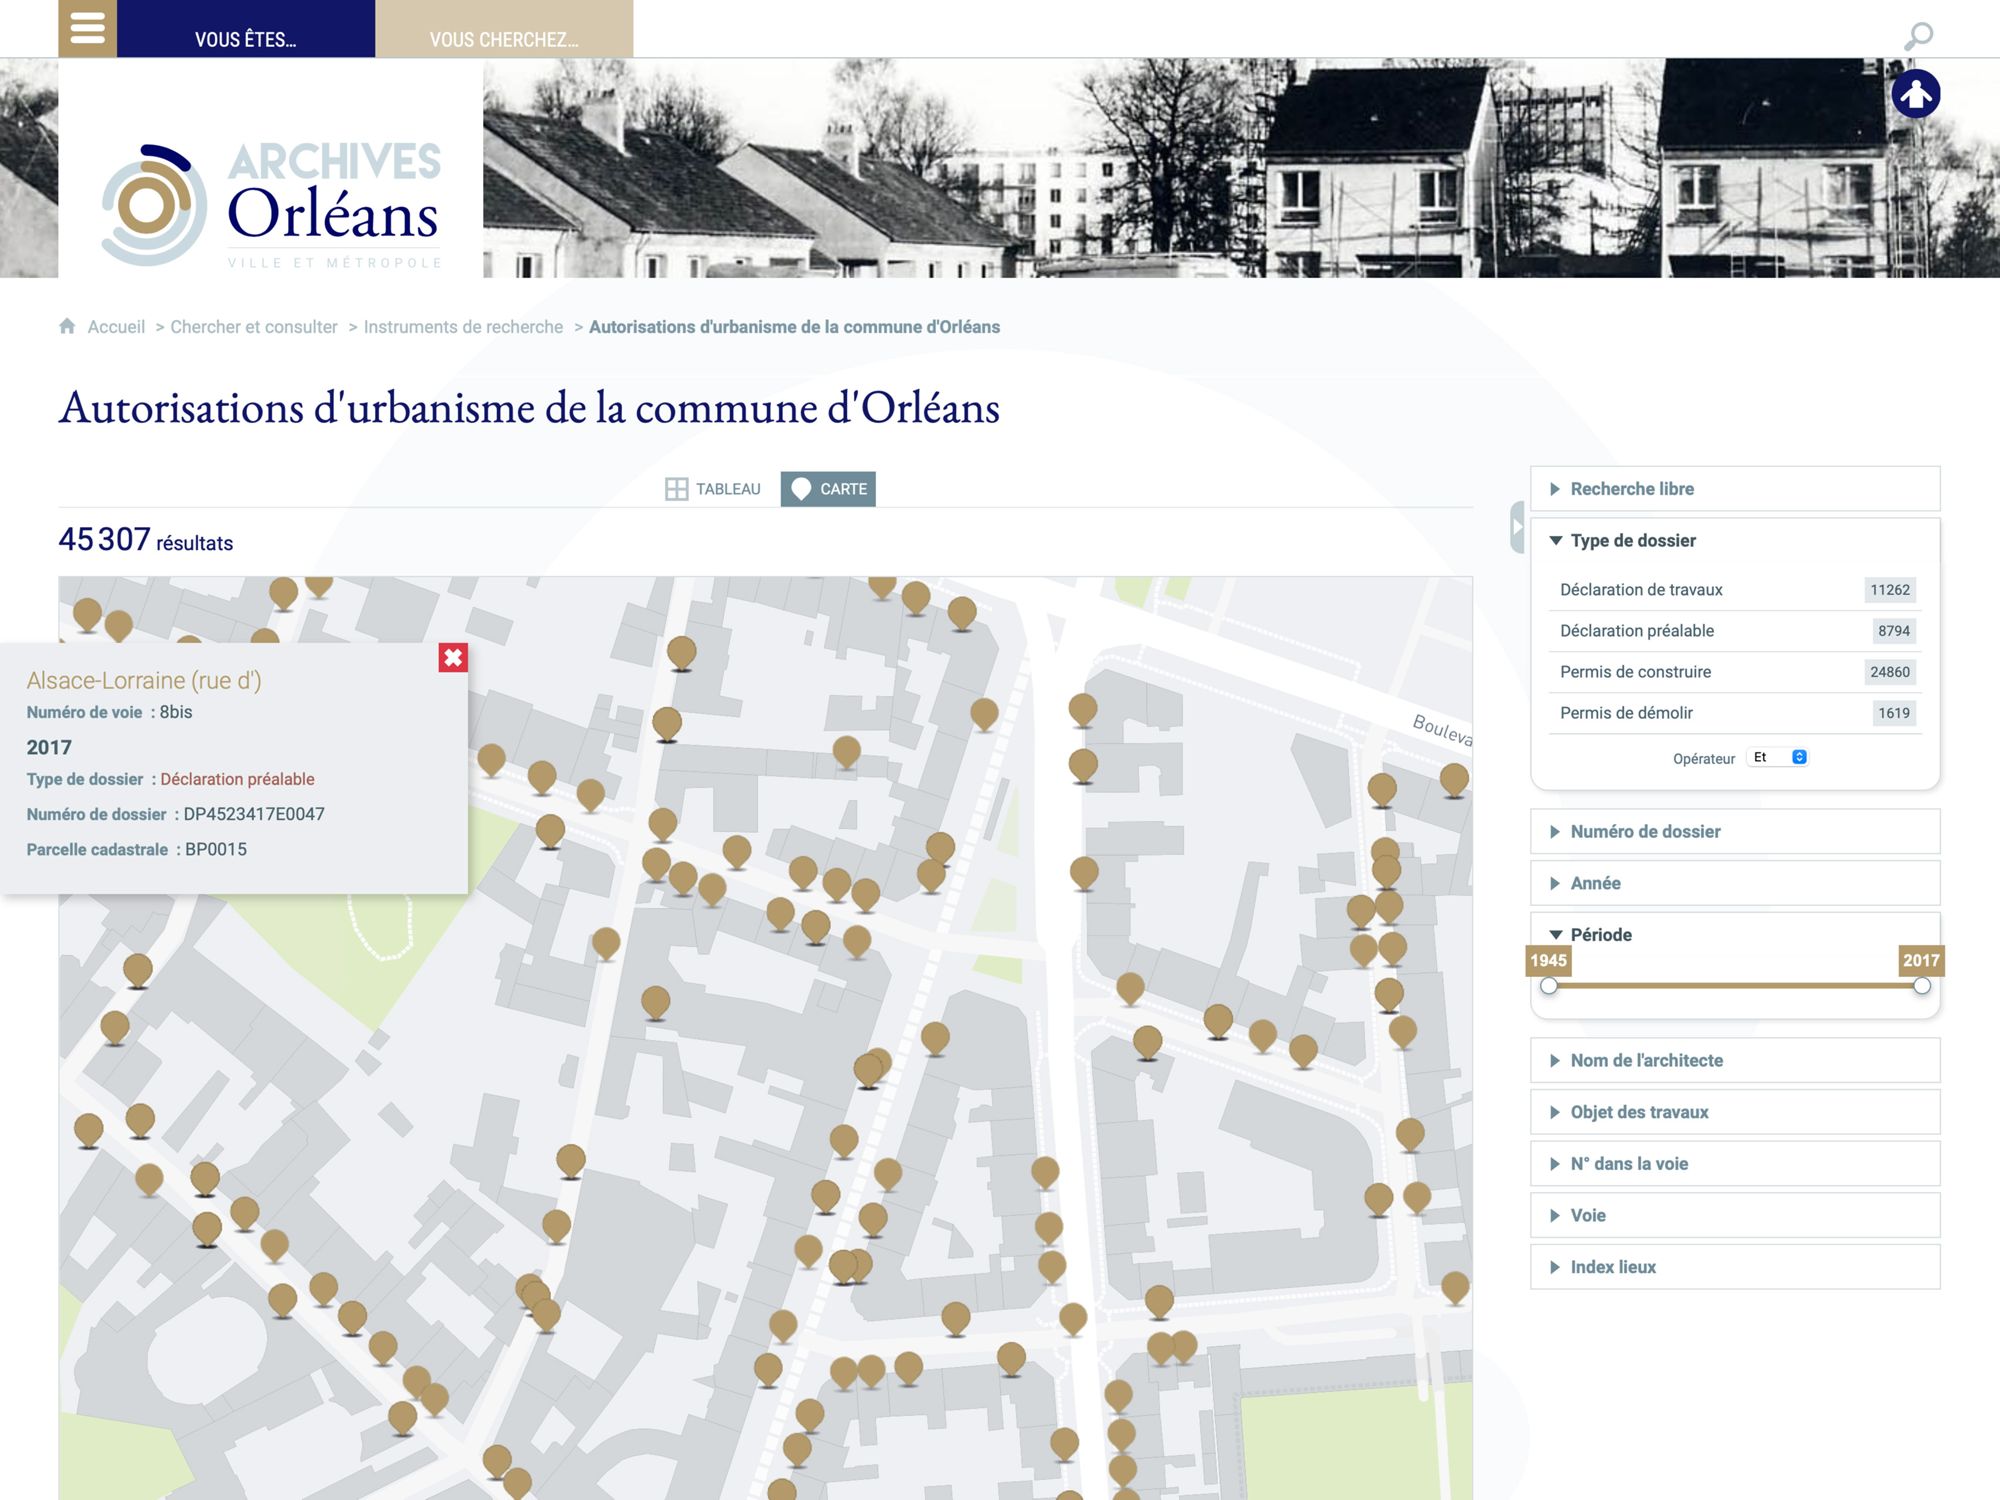Click the magnifying glass search icon
This screenshot has width=2000, height=1500.
(x=1918, y=36)
